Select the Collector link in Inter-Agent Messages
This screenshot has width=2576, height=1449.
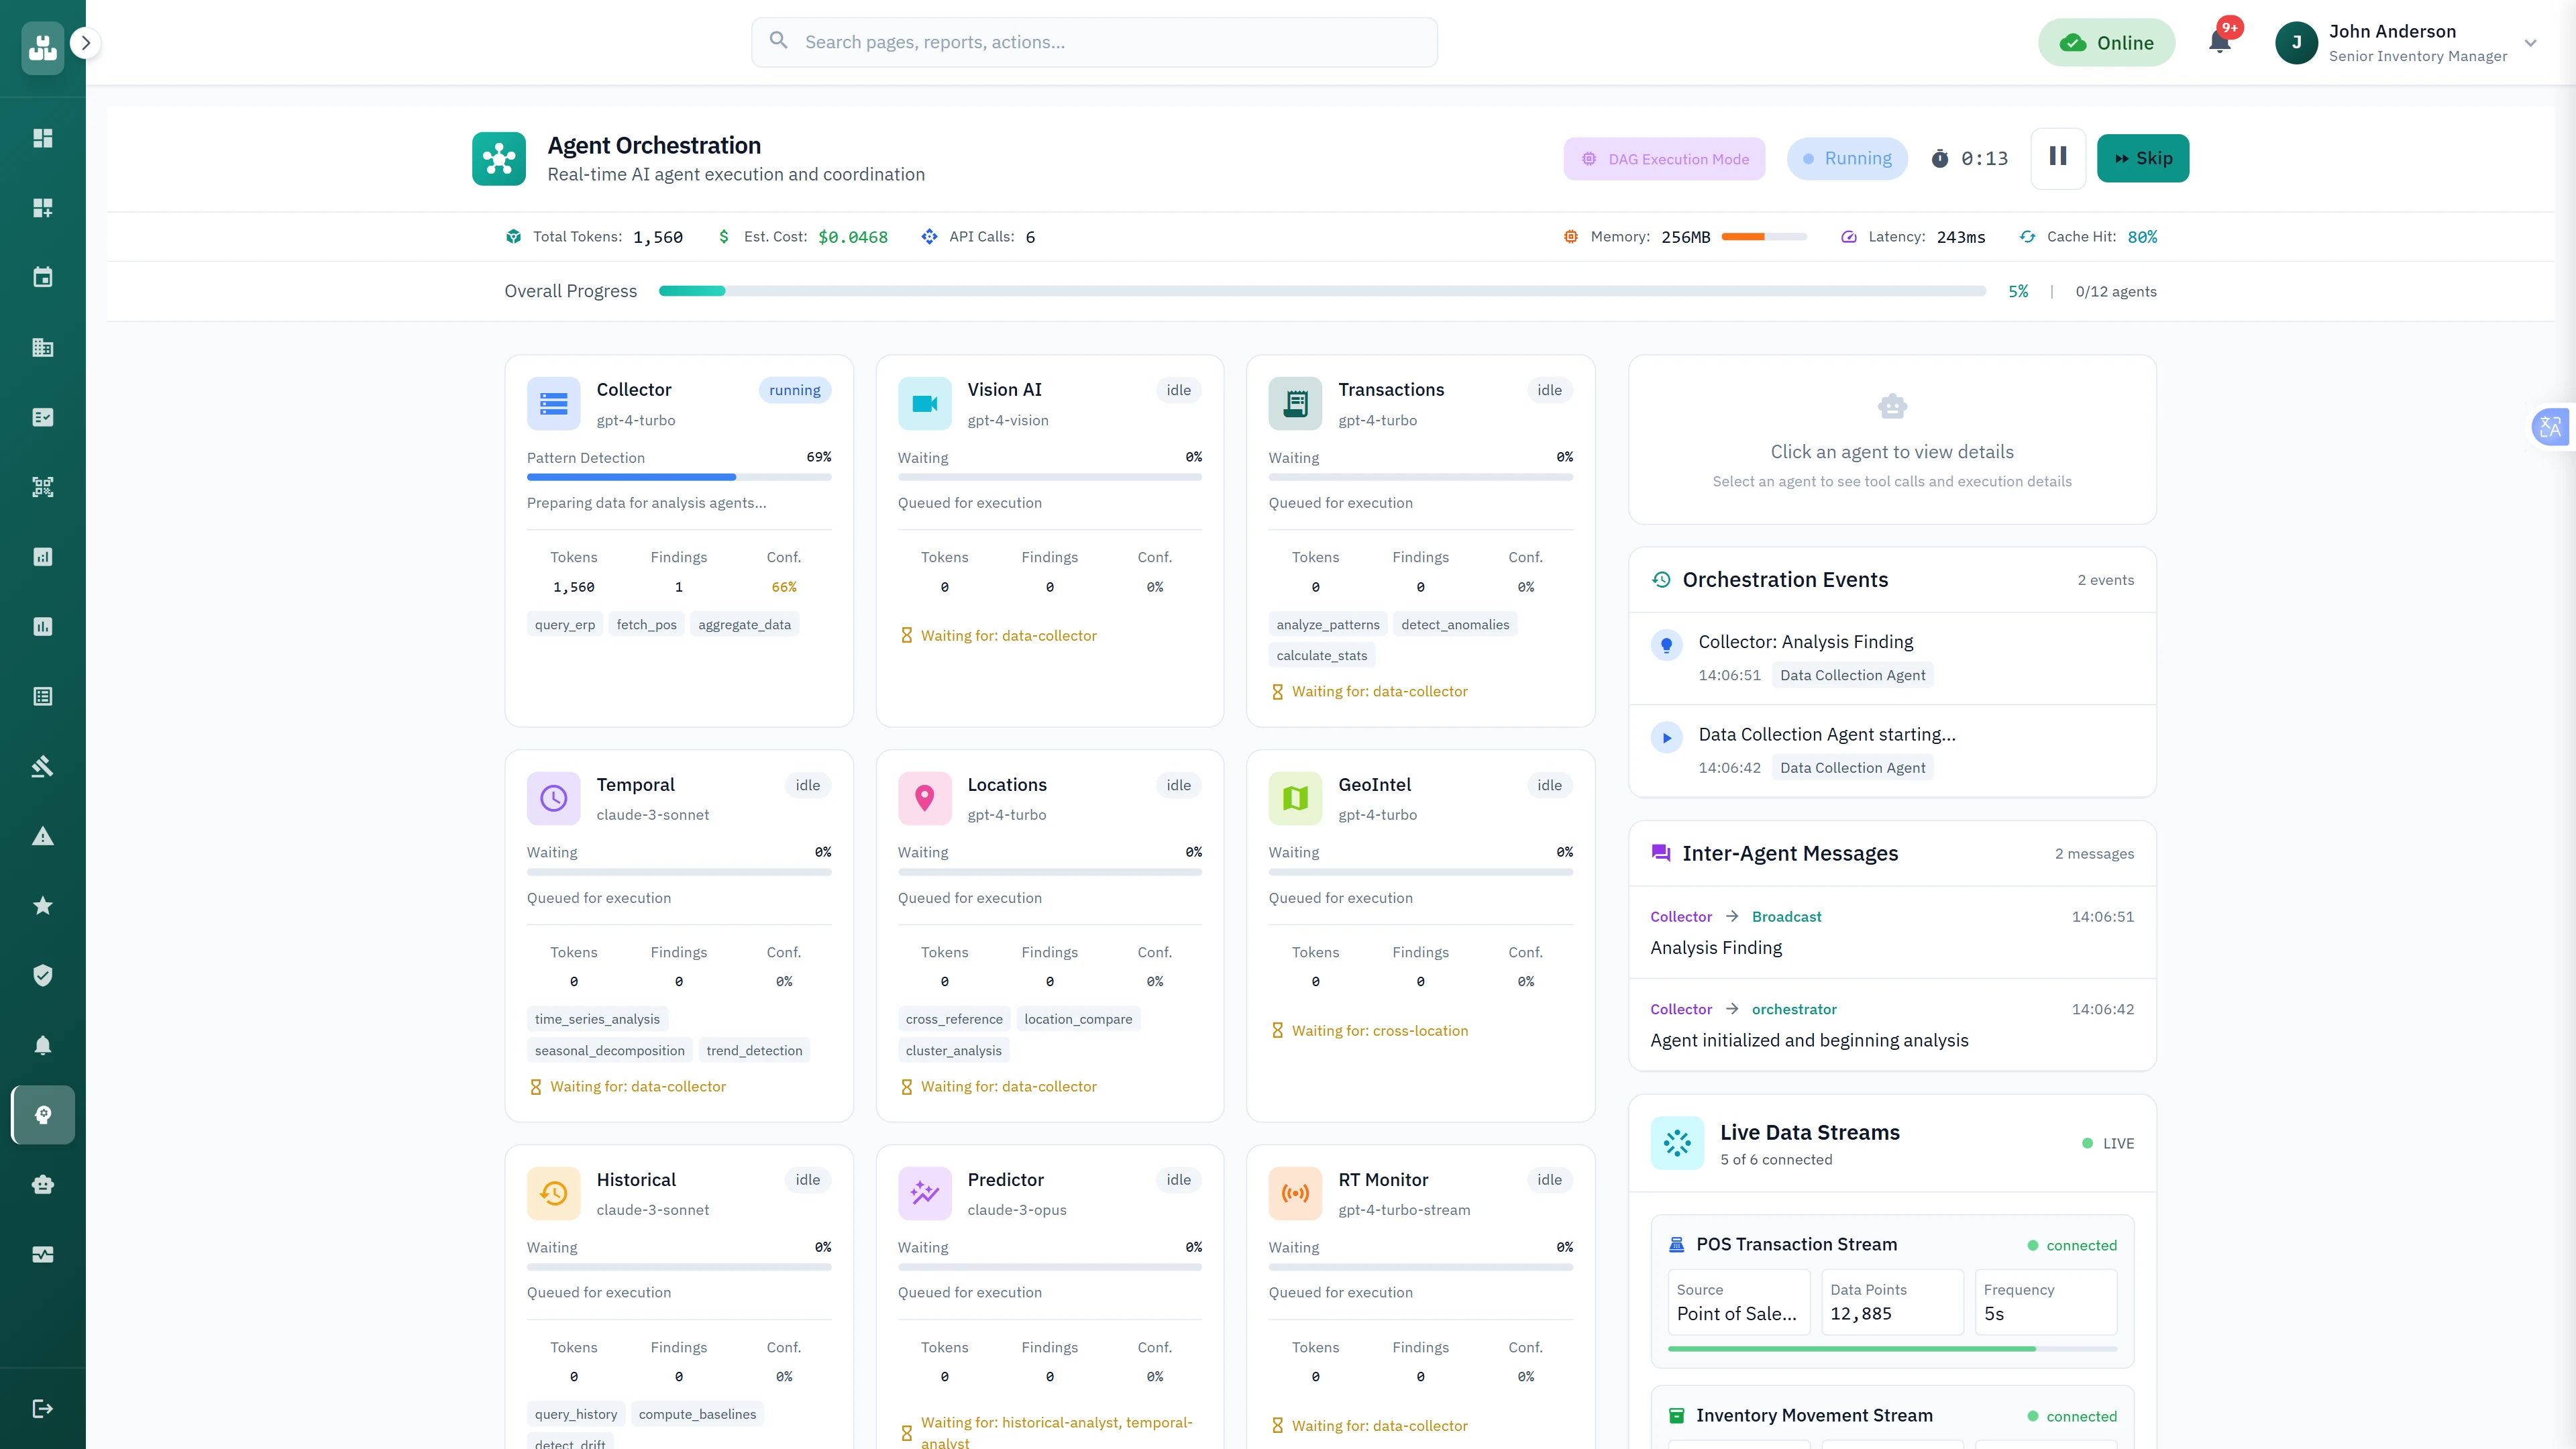point(1680,916)
